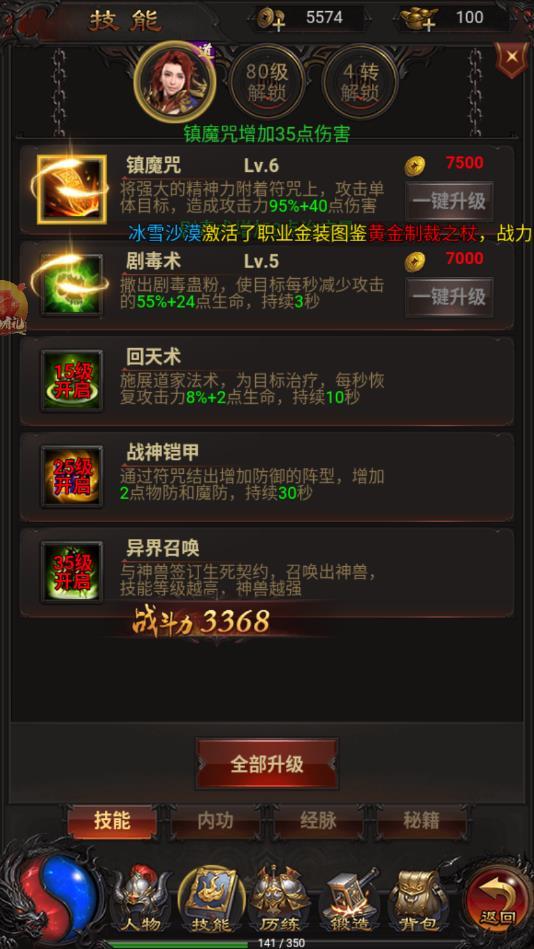534x949 pixels.
Task: Switch to the 内功 tab
Action: tap(215, 821)
